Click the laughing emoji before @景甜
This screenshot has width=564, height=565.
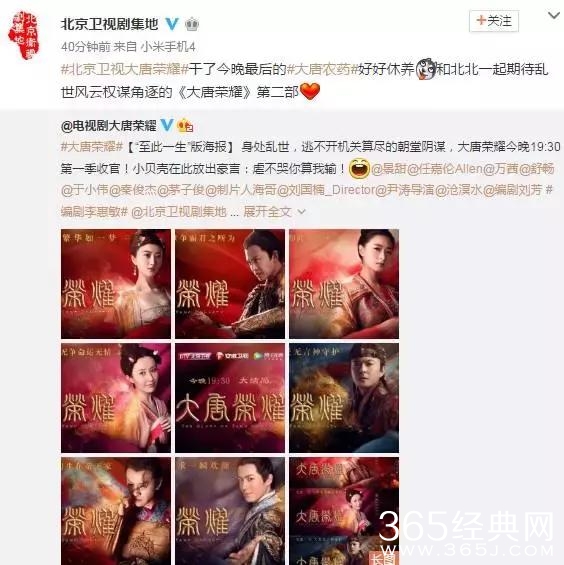359,168
